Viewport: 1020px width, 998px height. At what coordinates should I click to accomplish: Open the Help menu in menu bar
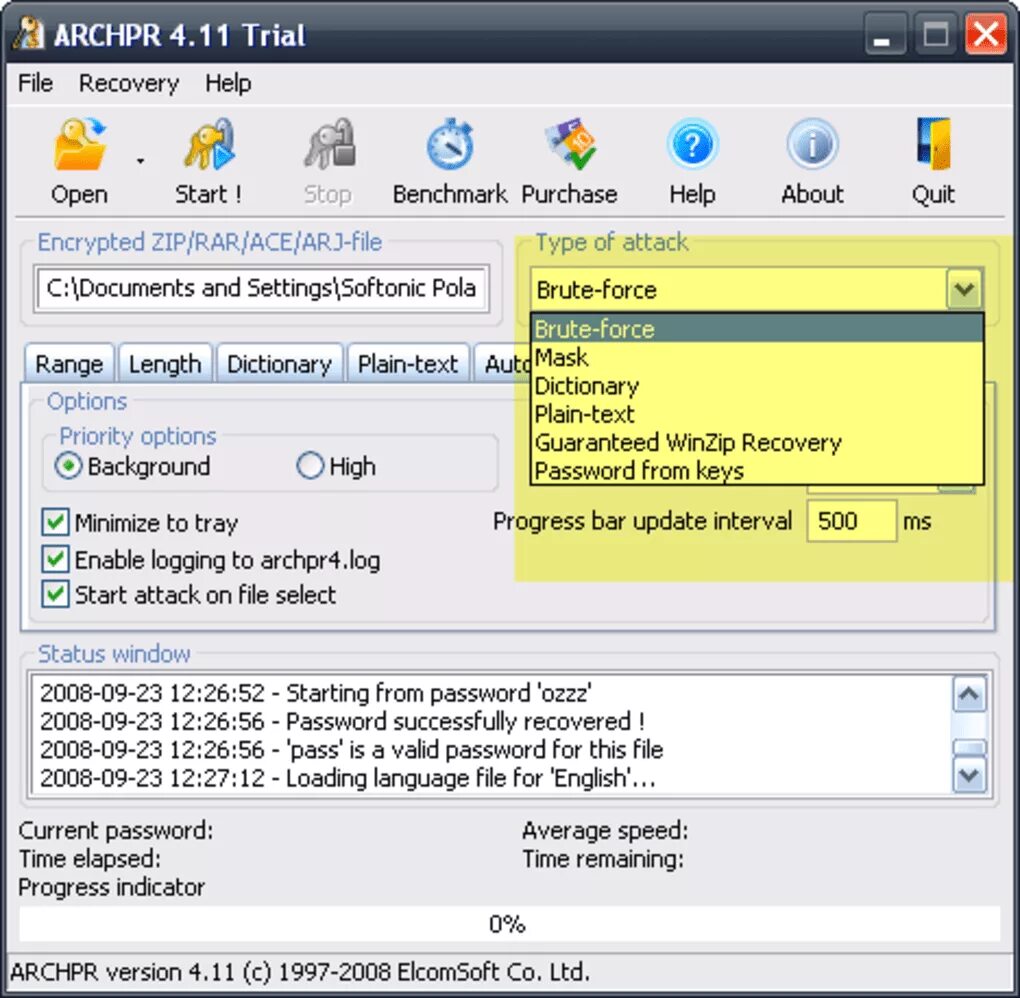pyautogui.click(x=228, y=83)
